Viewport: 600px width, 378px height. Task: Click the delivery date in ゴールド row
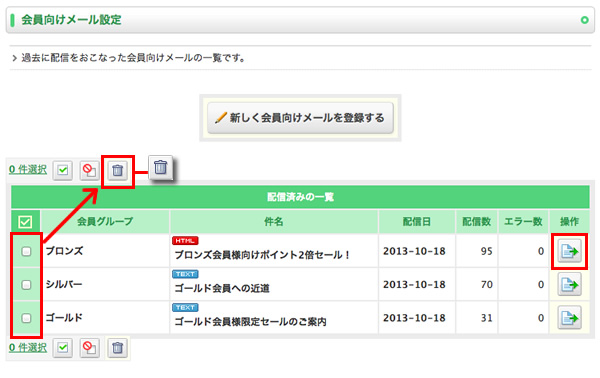pos(414,318)
